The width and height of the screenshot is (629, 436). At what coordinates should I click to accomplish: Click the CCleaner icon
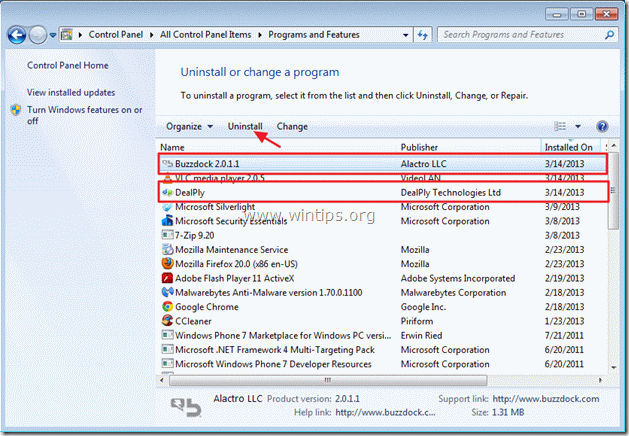coord(167,320)
